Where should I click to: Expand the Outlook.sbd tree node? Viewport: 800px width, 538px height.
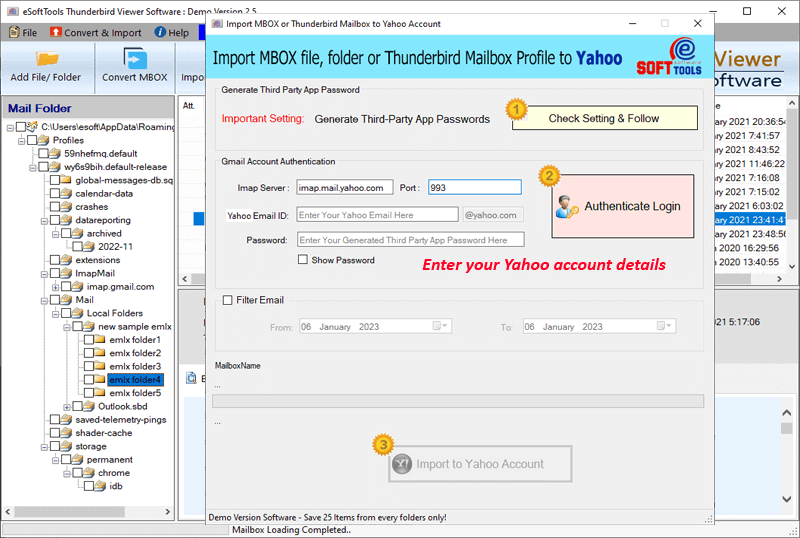66,407
